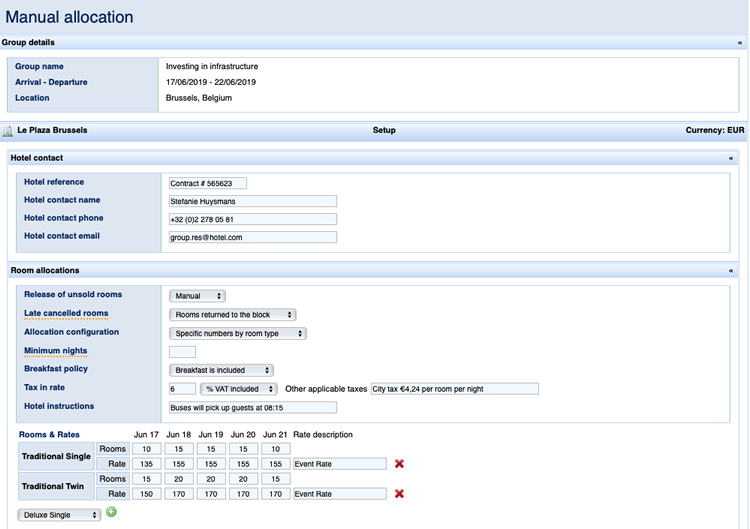Screen dimensions: 750x529
Task: Click Traditional Twin rate field for Jun 17
Action: (x=146, y=494)
